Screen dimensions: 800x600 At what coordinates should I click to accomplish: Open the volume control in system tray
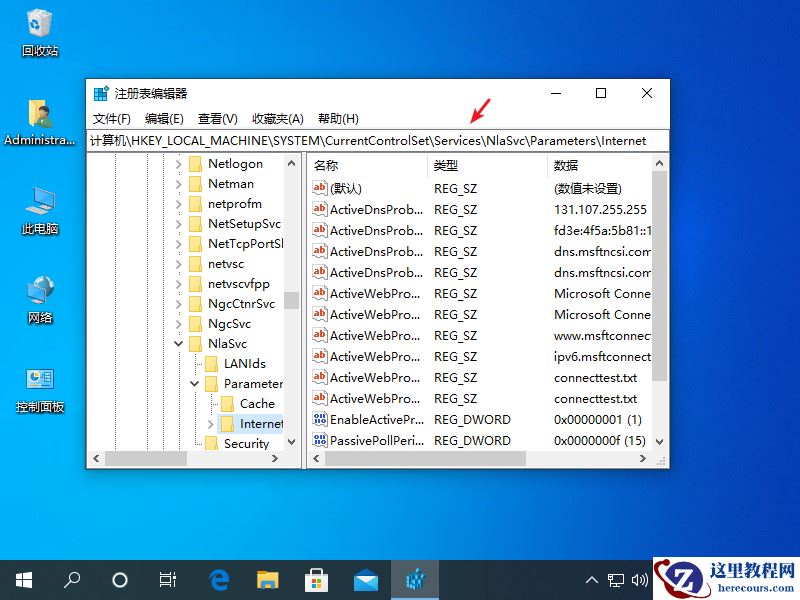[641, 579]
